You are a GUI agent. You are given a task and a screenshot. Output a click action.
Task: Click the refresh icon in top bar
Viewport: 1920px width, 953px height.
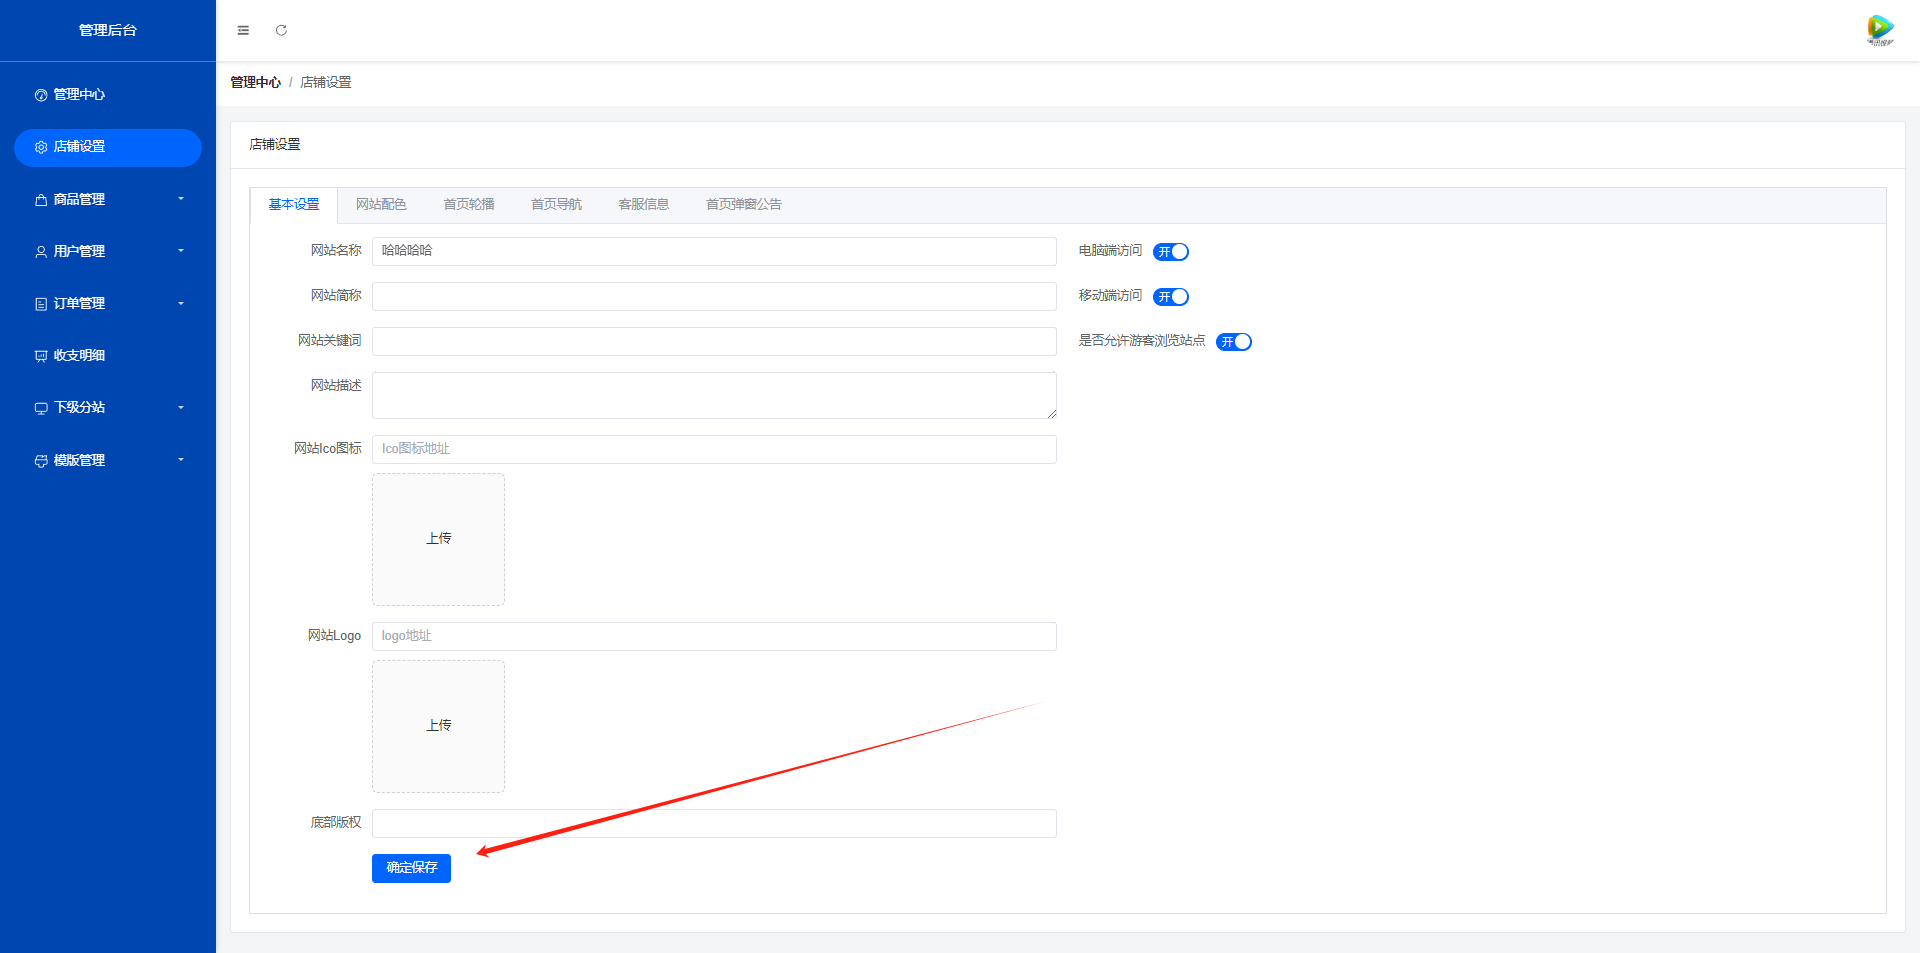point(281,31)
